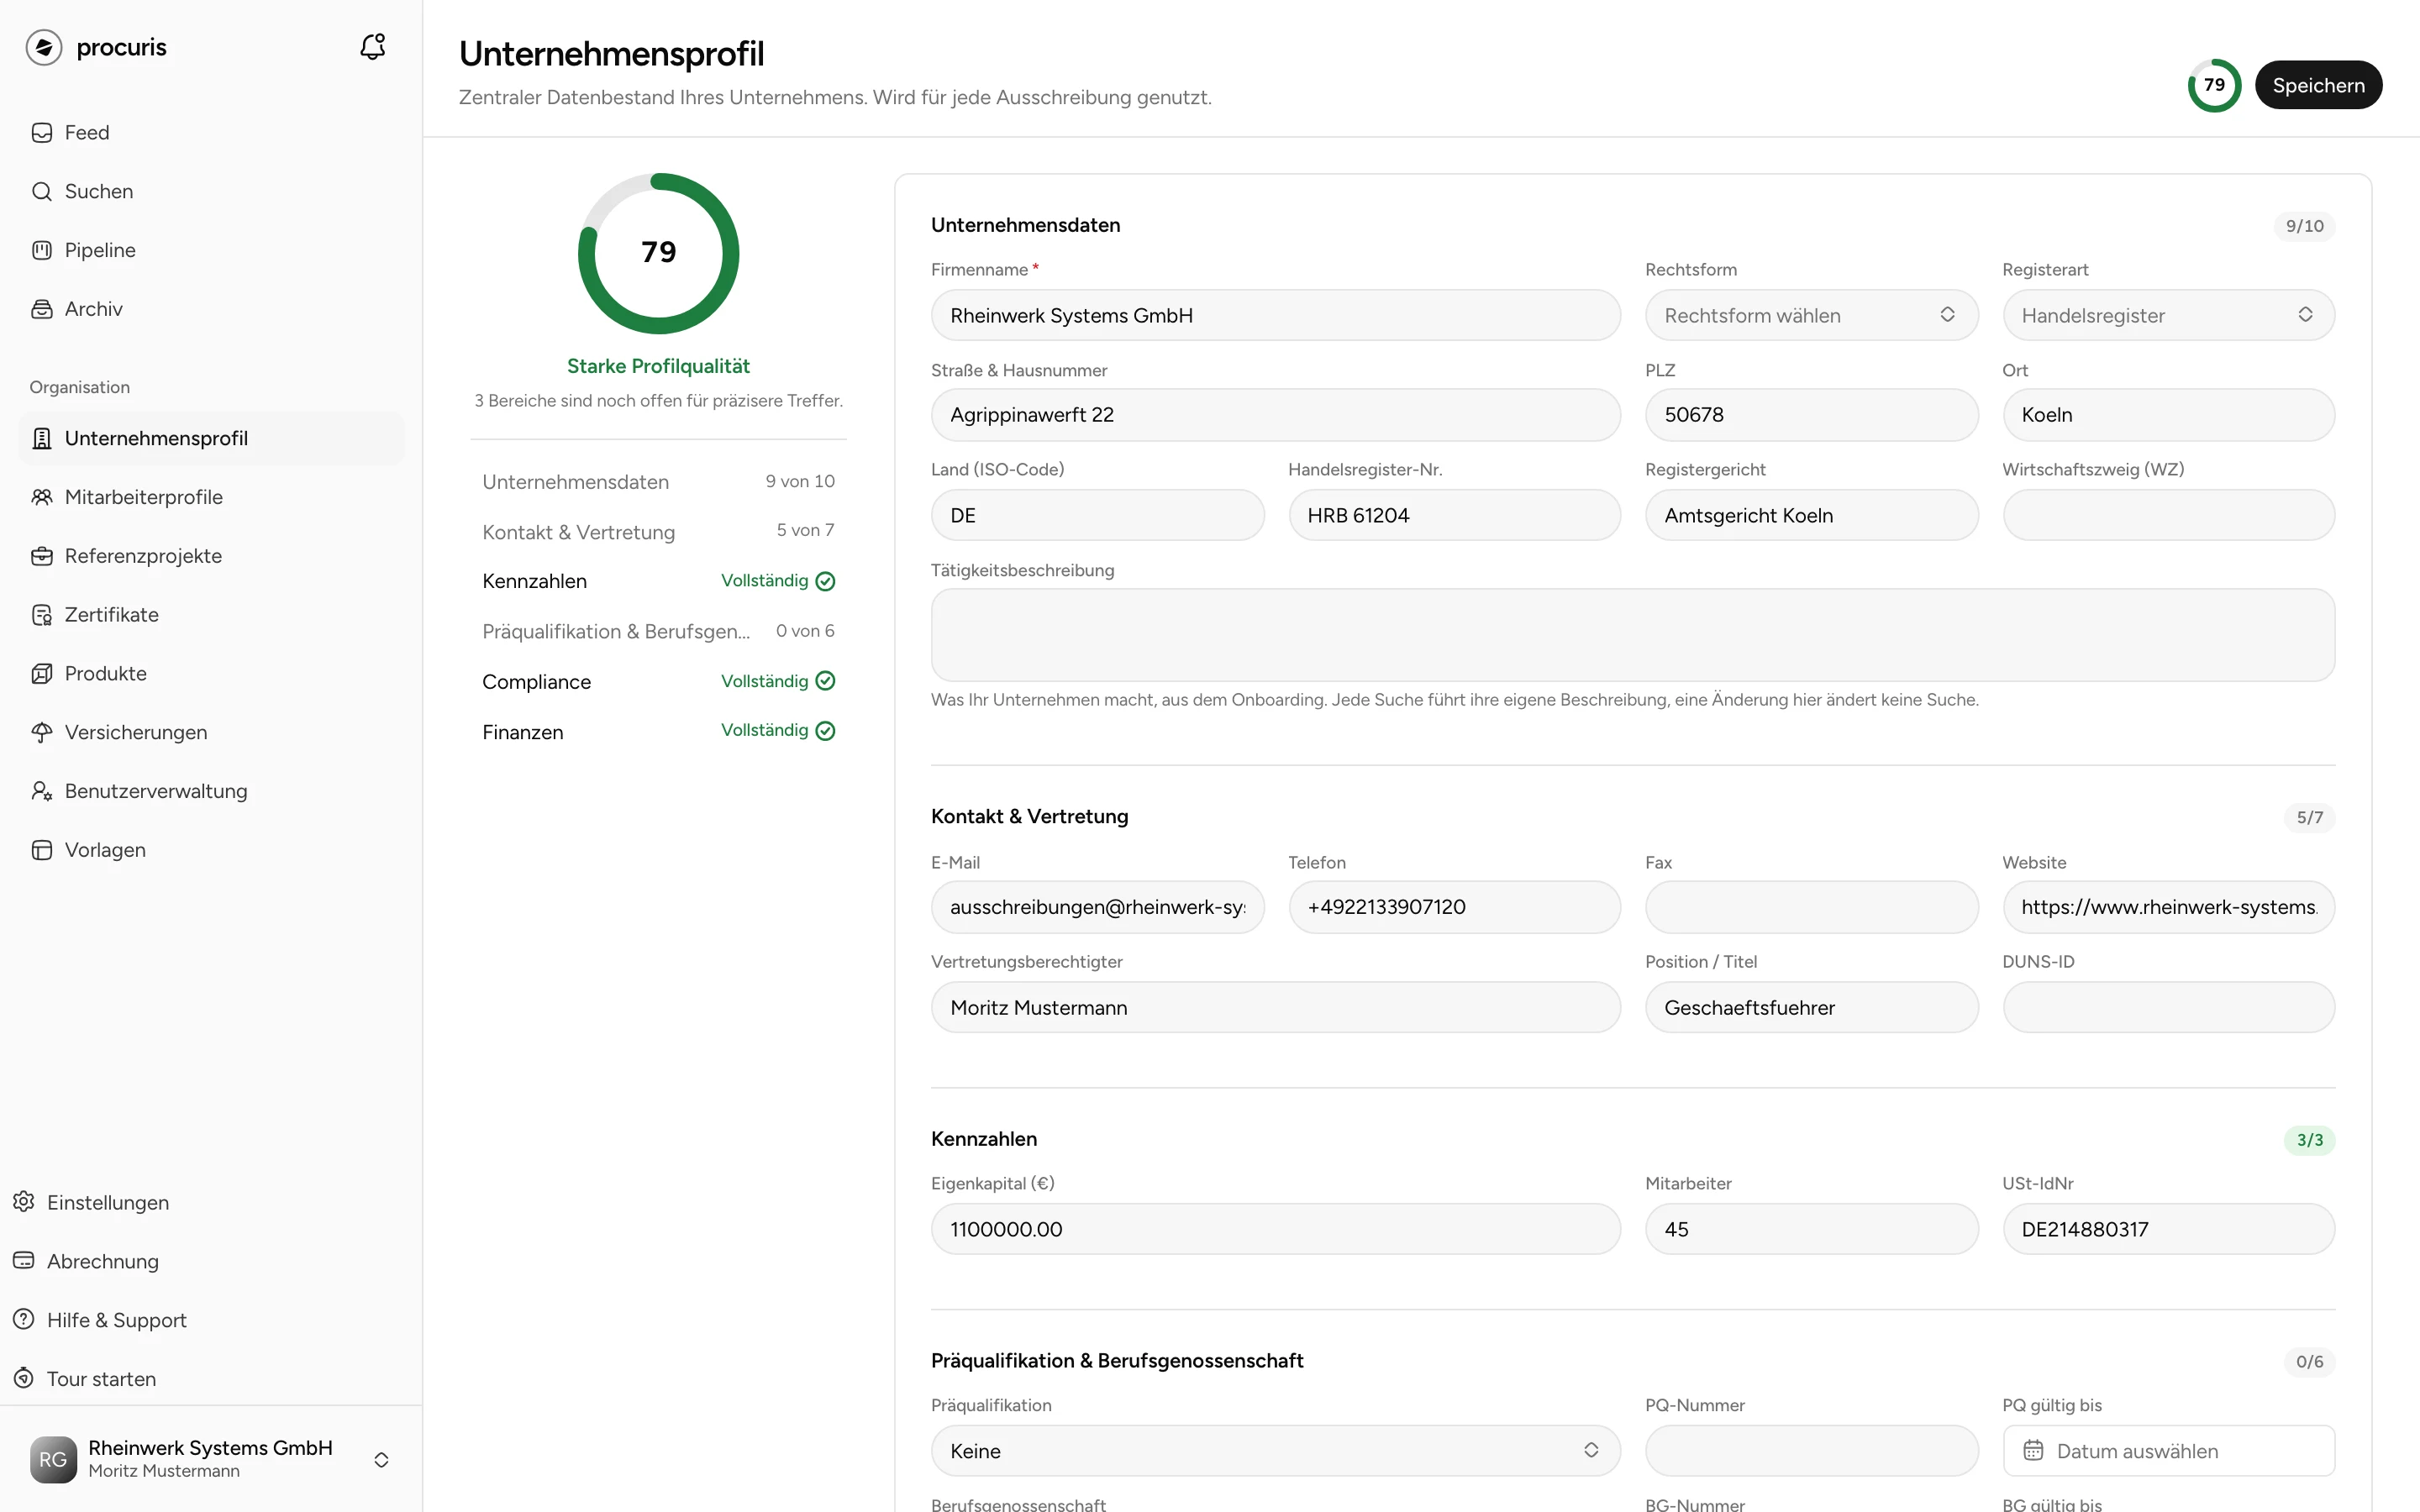This screenshot has height=1512, width=2420.
Task: Click the Suchen magnifier icon
Action: [x=42, y=191]
